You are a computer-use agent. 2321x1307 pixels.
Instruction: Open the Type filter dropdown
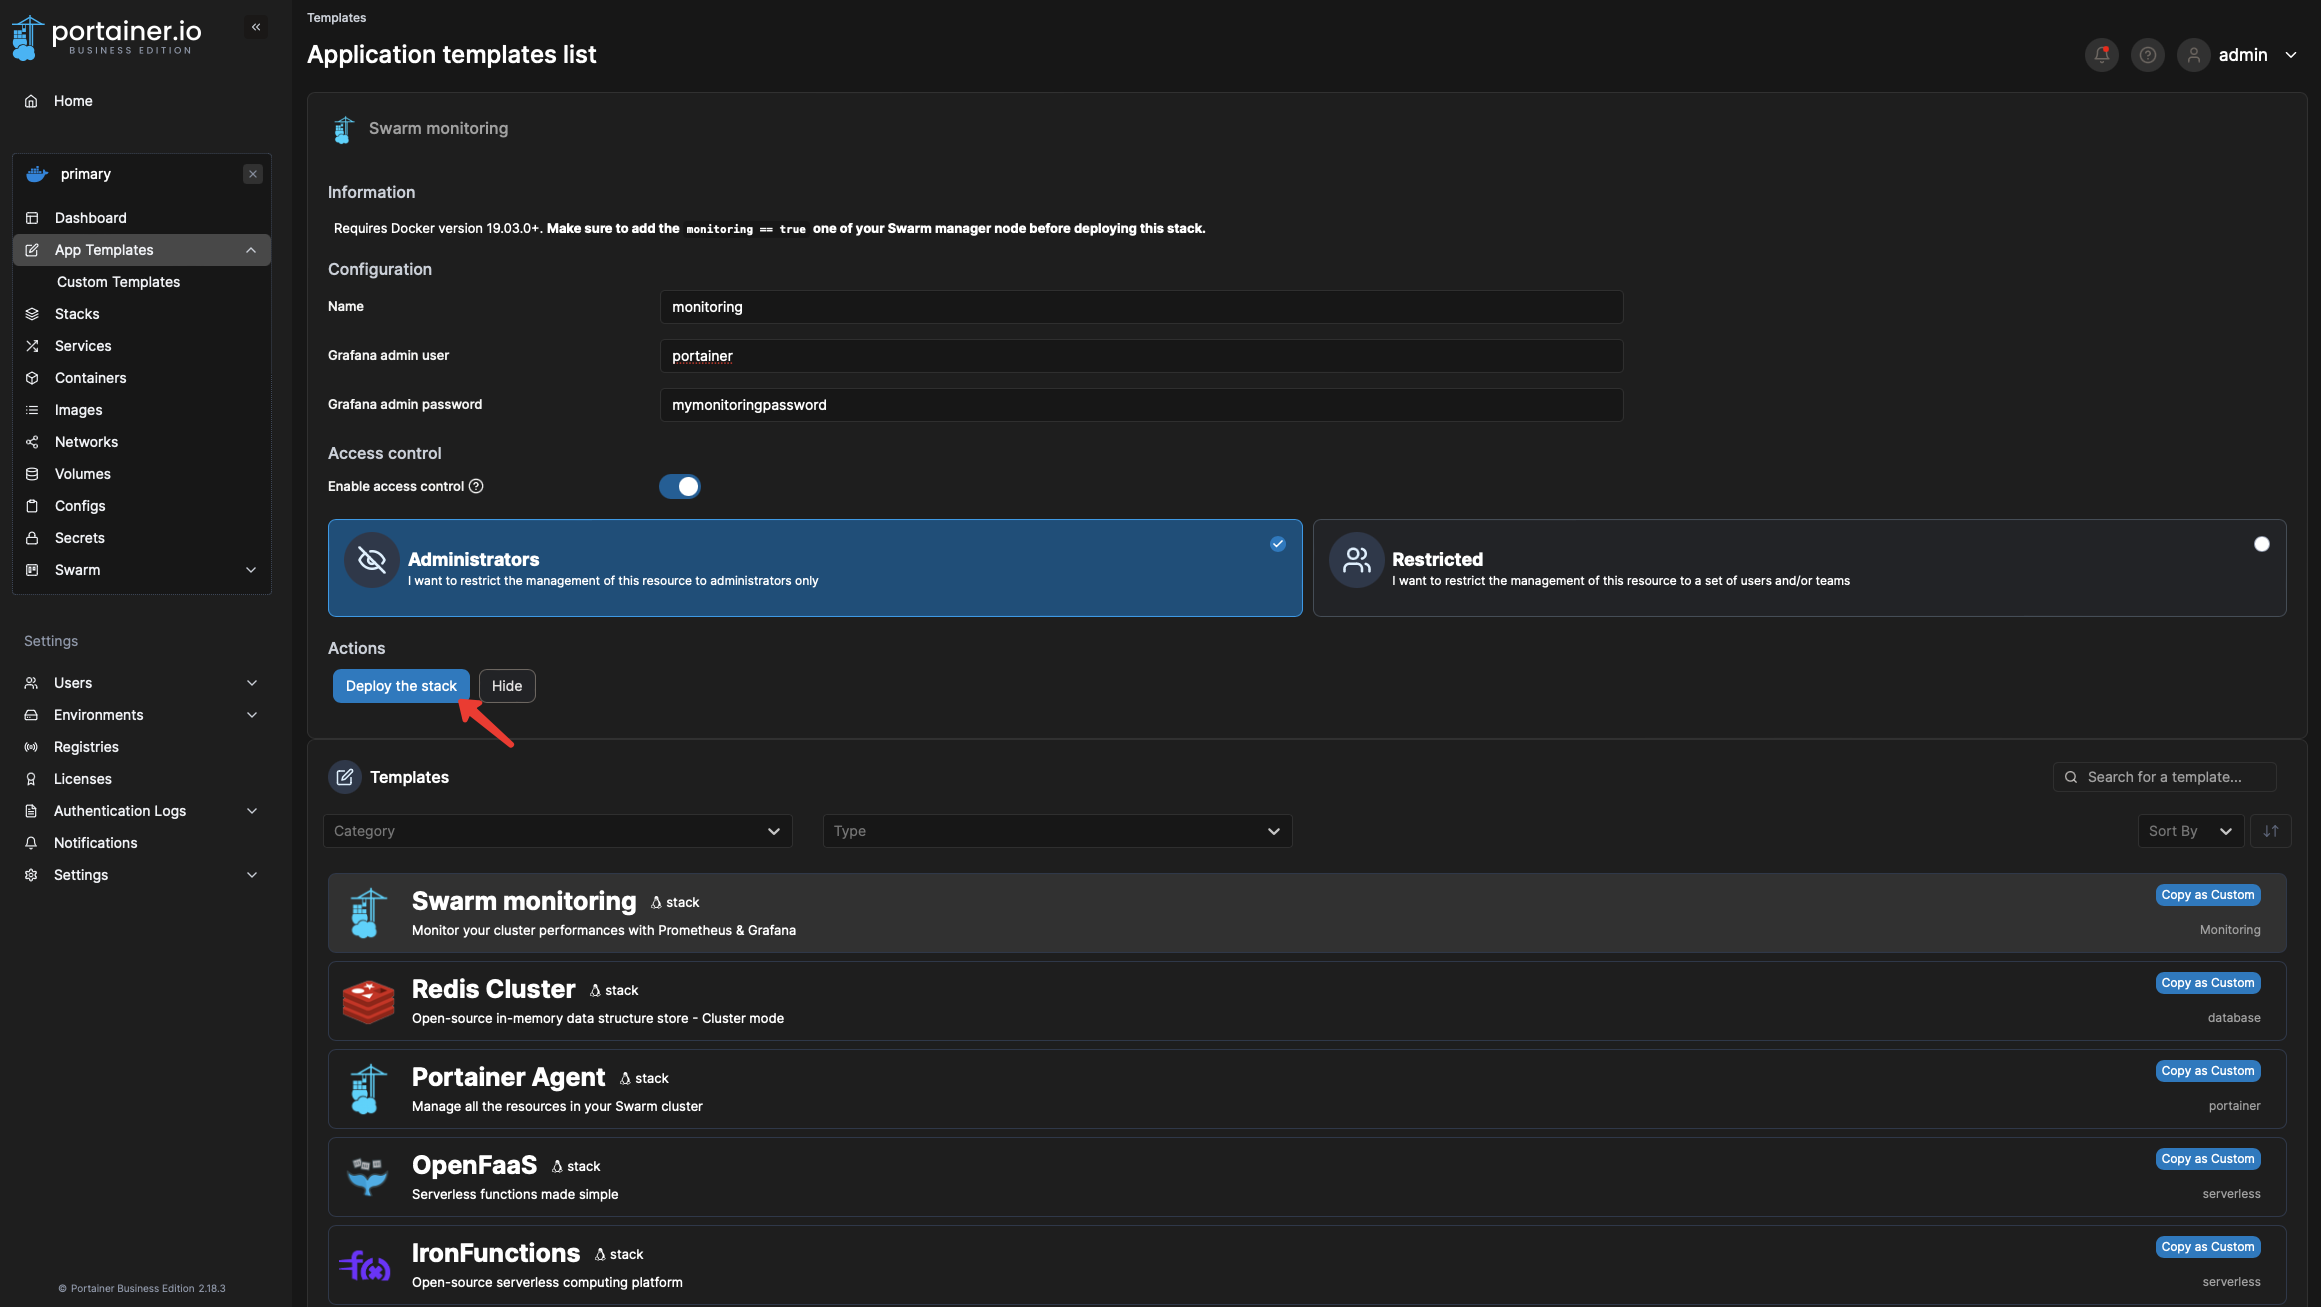point(1058,831)
